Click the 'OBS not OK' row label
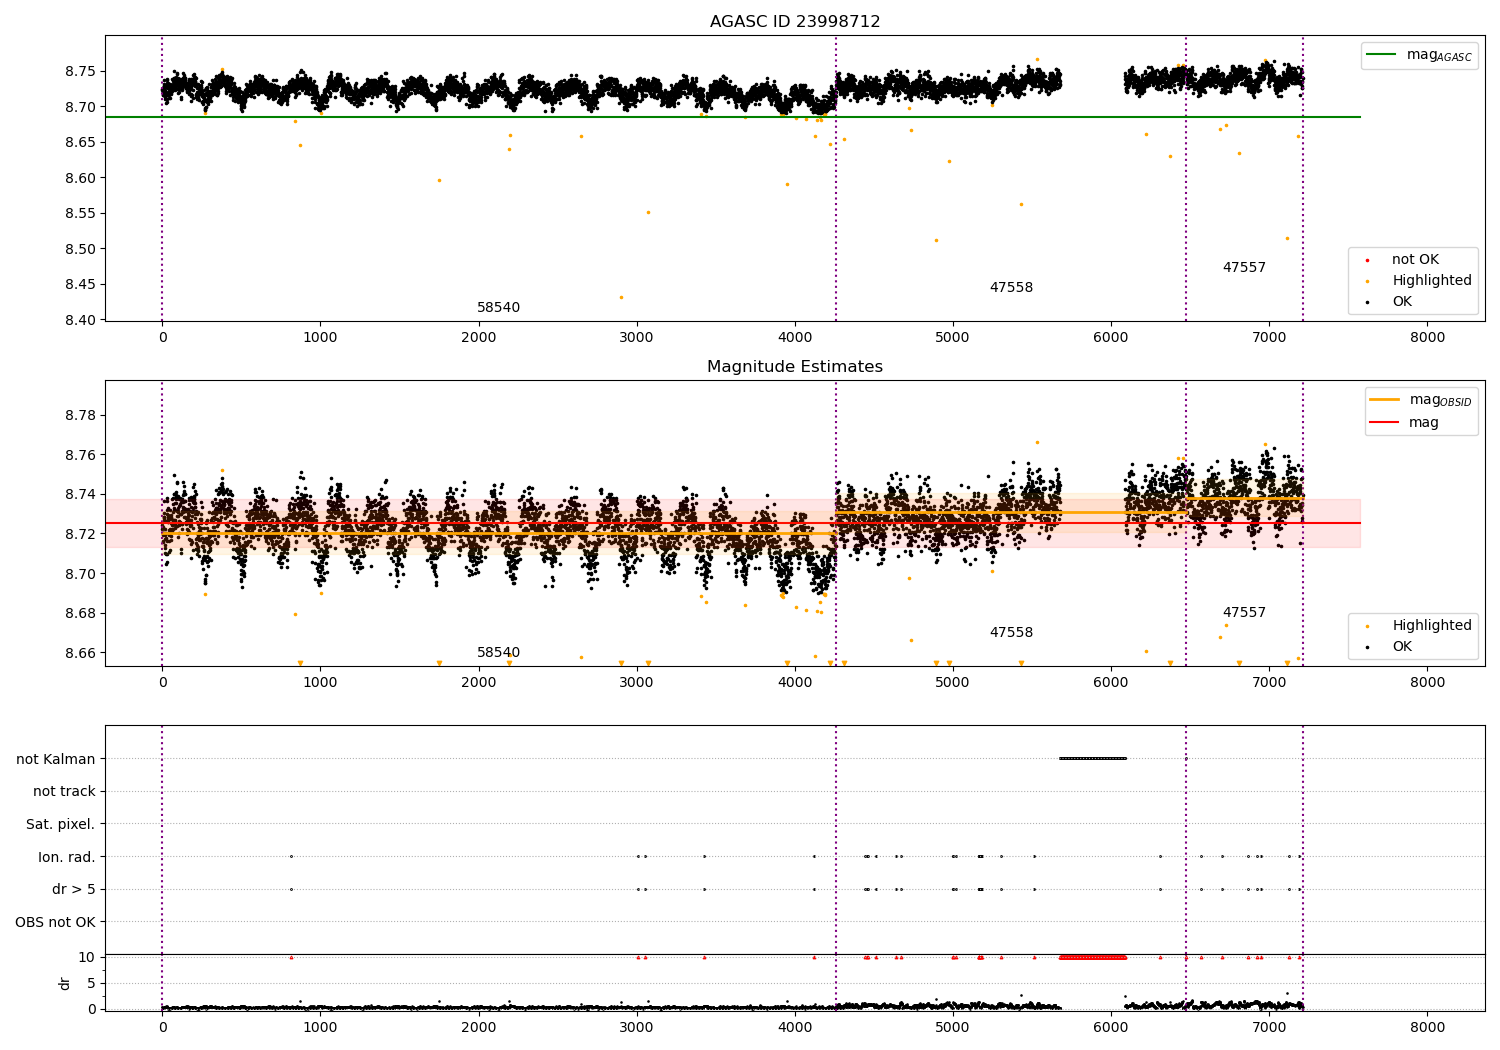1500x1050 pixels. tap(56, 923)
